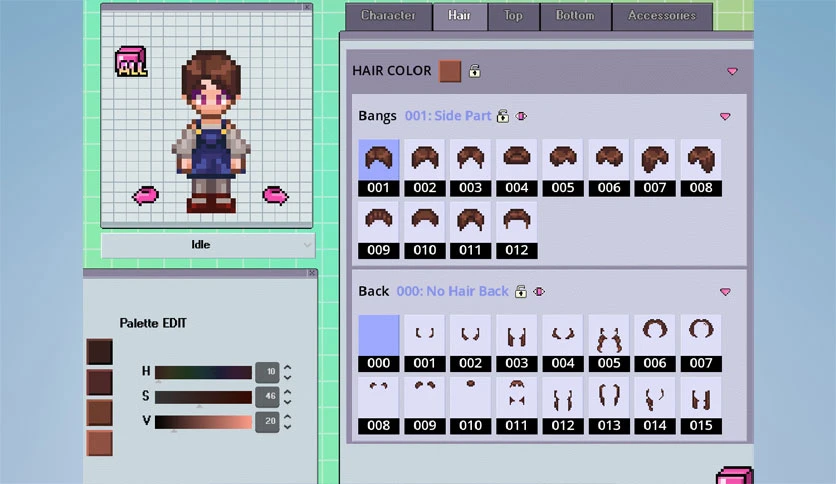Click the pink ALL randomize icon

coord(131,62)
